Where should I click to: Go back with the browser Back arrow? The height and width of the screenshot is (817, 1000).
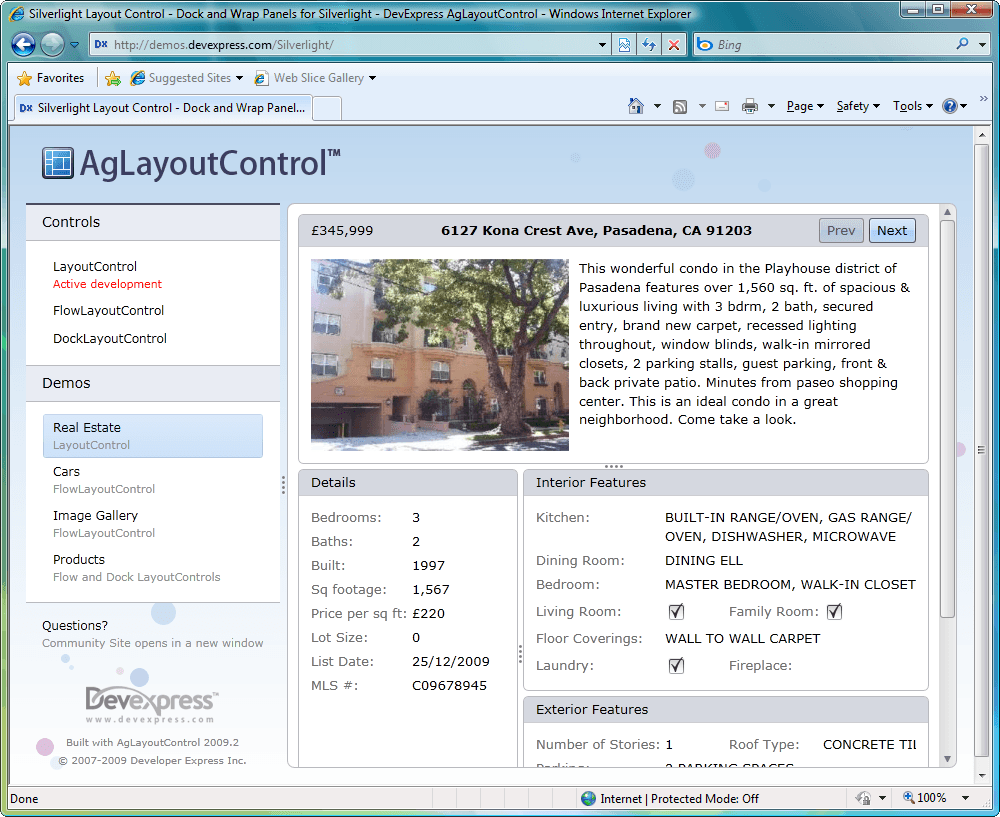(x=24, y=45)
